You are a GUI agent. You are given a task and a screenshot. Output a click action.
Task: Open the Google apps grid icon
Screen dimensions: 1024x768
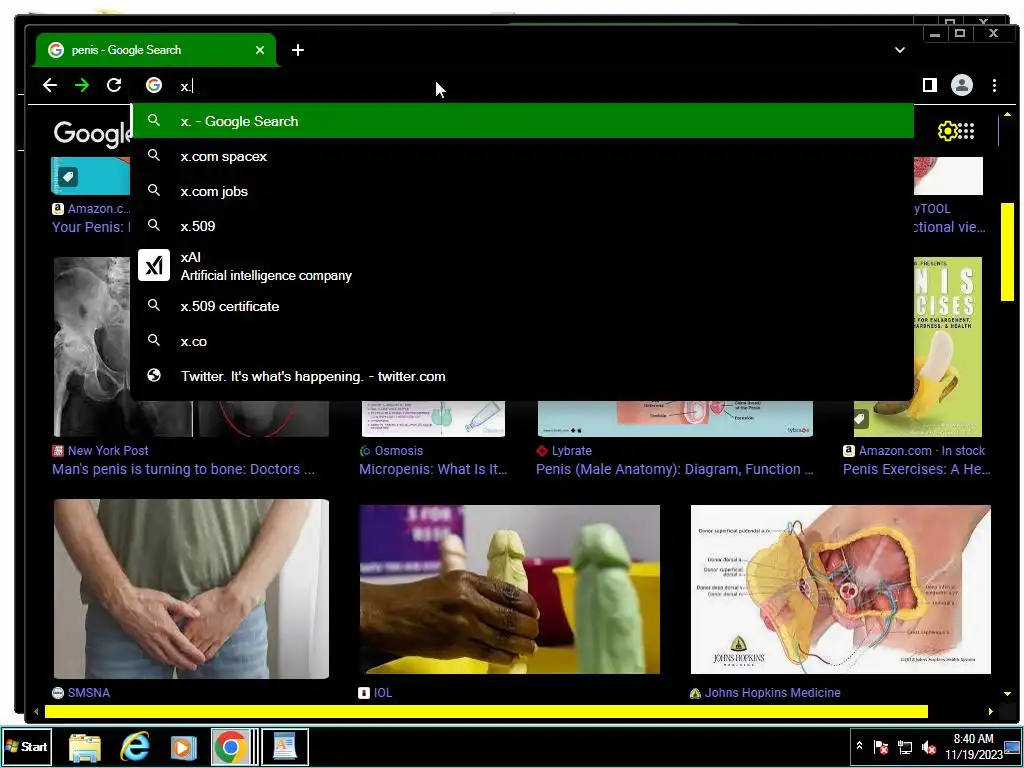pos(967,131)
